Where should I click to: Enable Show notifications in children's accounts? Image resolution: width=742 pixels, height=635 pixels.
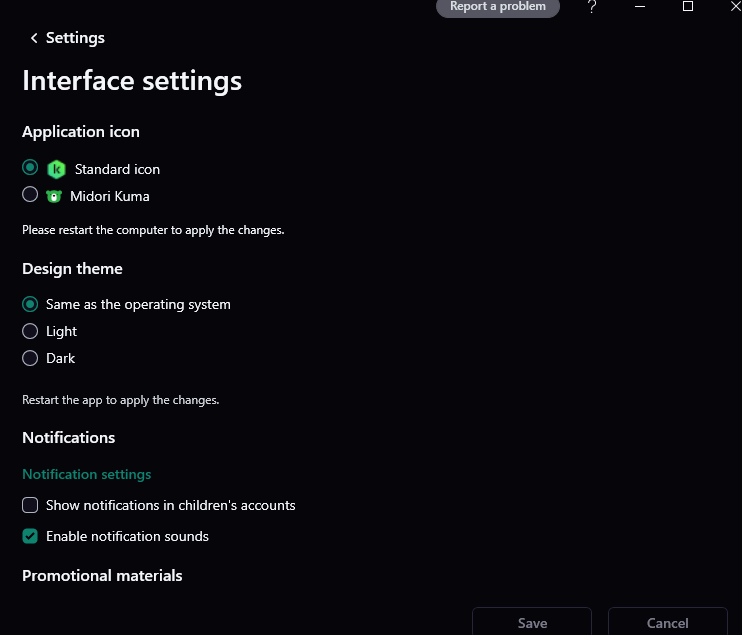click(x=30, y=505)
